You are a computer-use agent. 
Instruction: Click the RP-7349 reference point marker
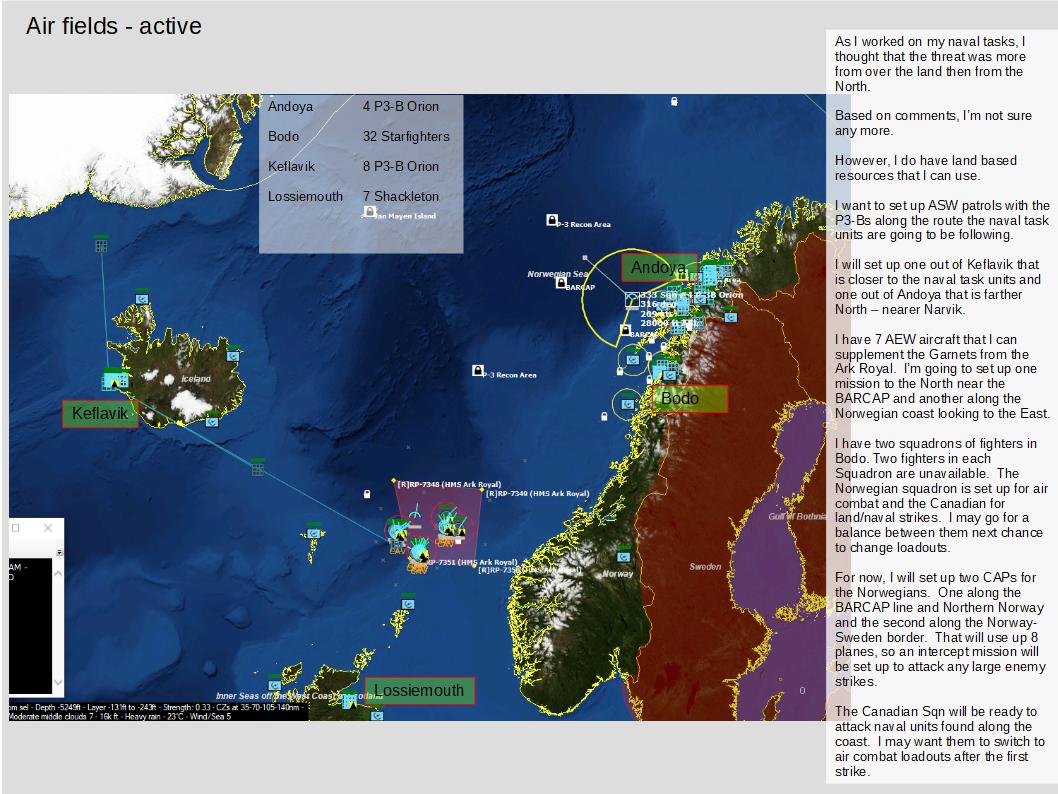482,491
